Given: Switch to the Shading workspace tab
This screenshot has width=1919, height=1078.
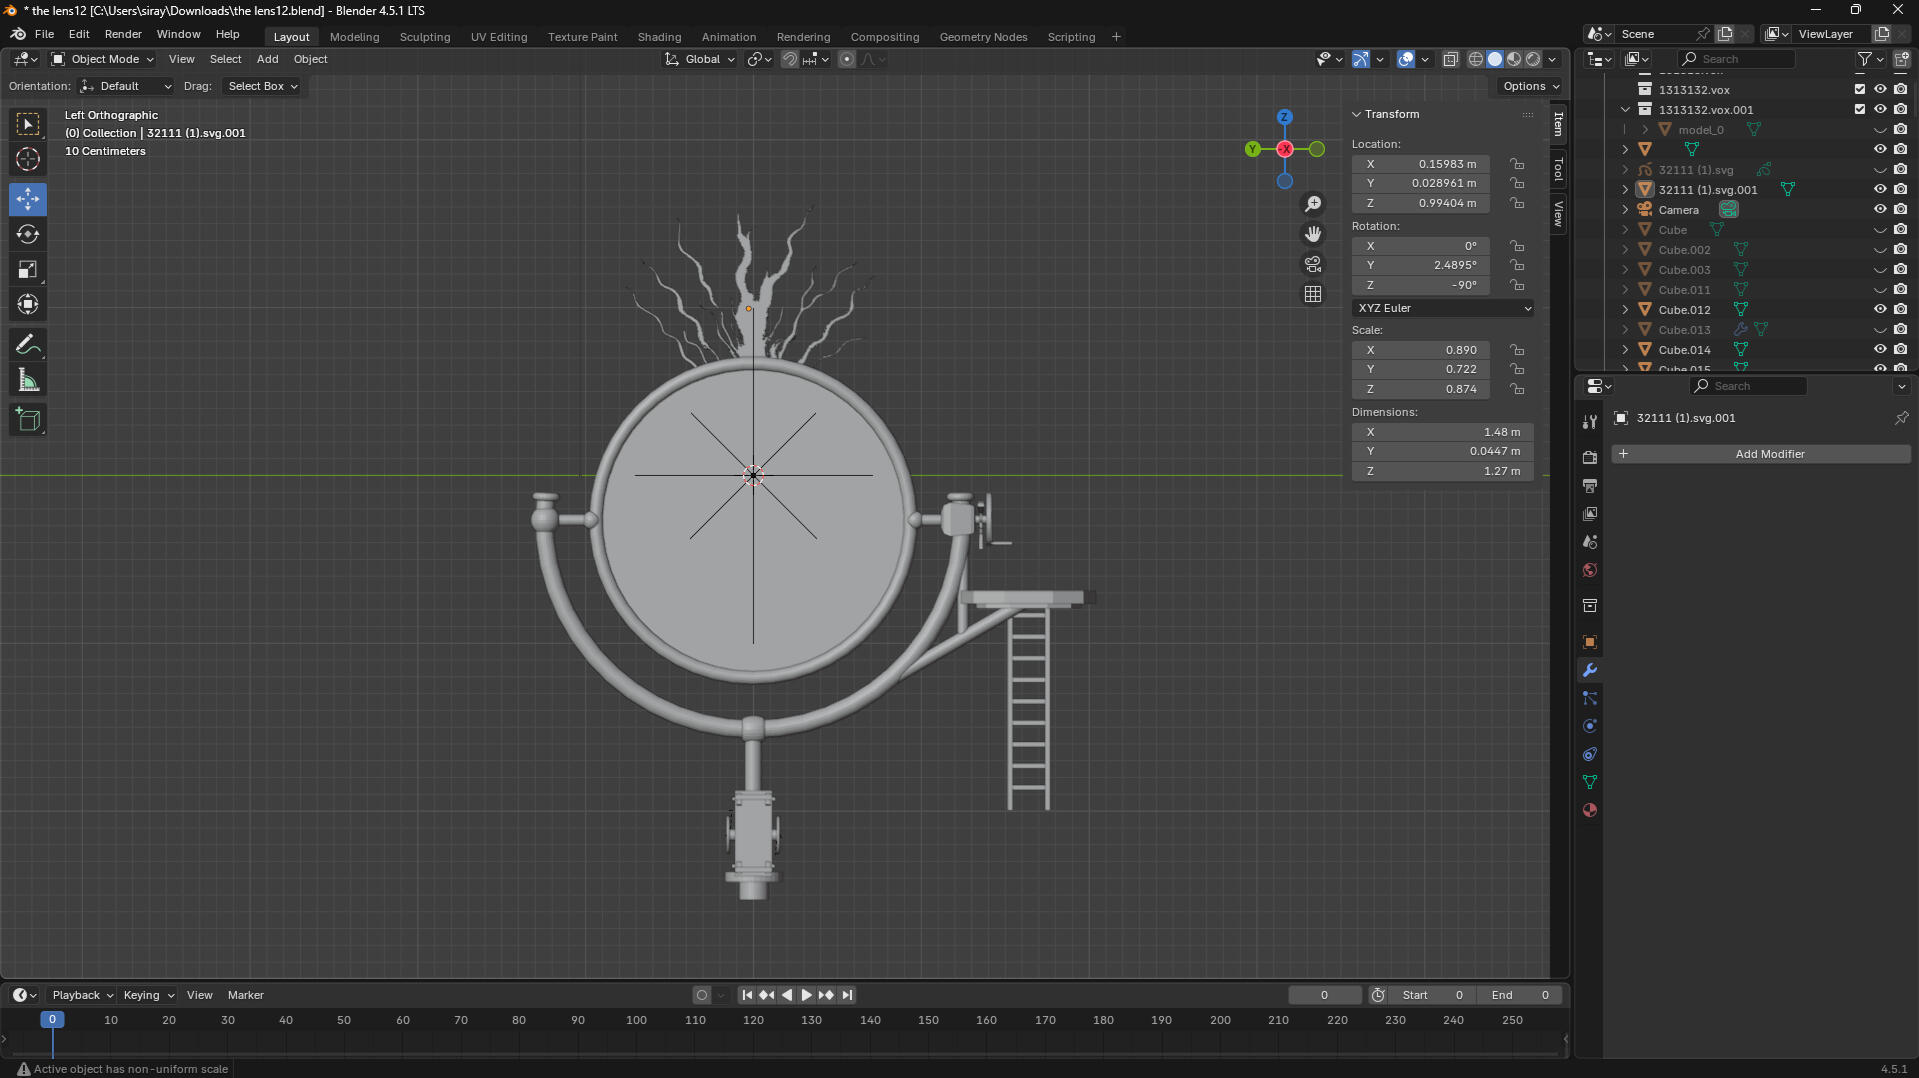Looking at the screenshot, I should (659, 37).
